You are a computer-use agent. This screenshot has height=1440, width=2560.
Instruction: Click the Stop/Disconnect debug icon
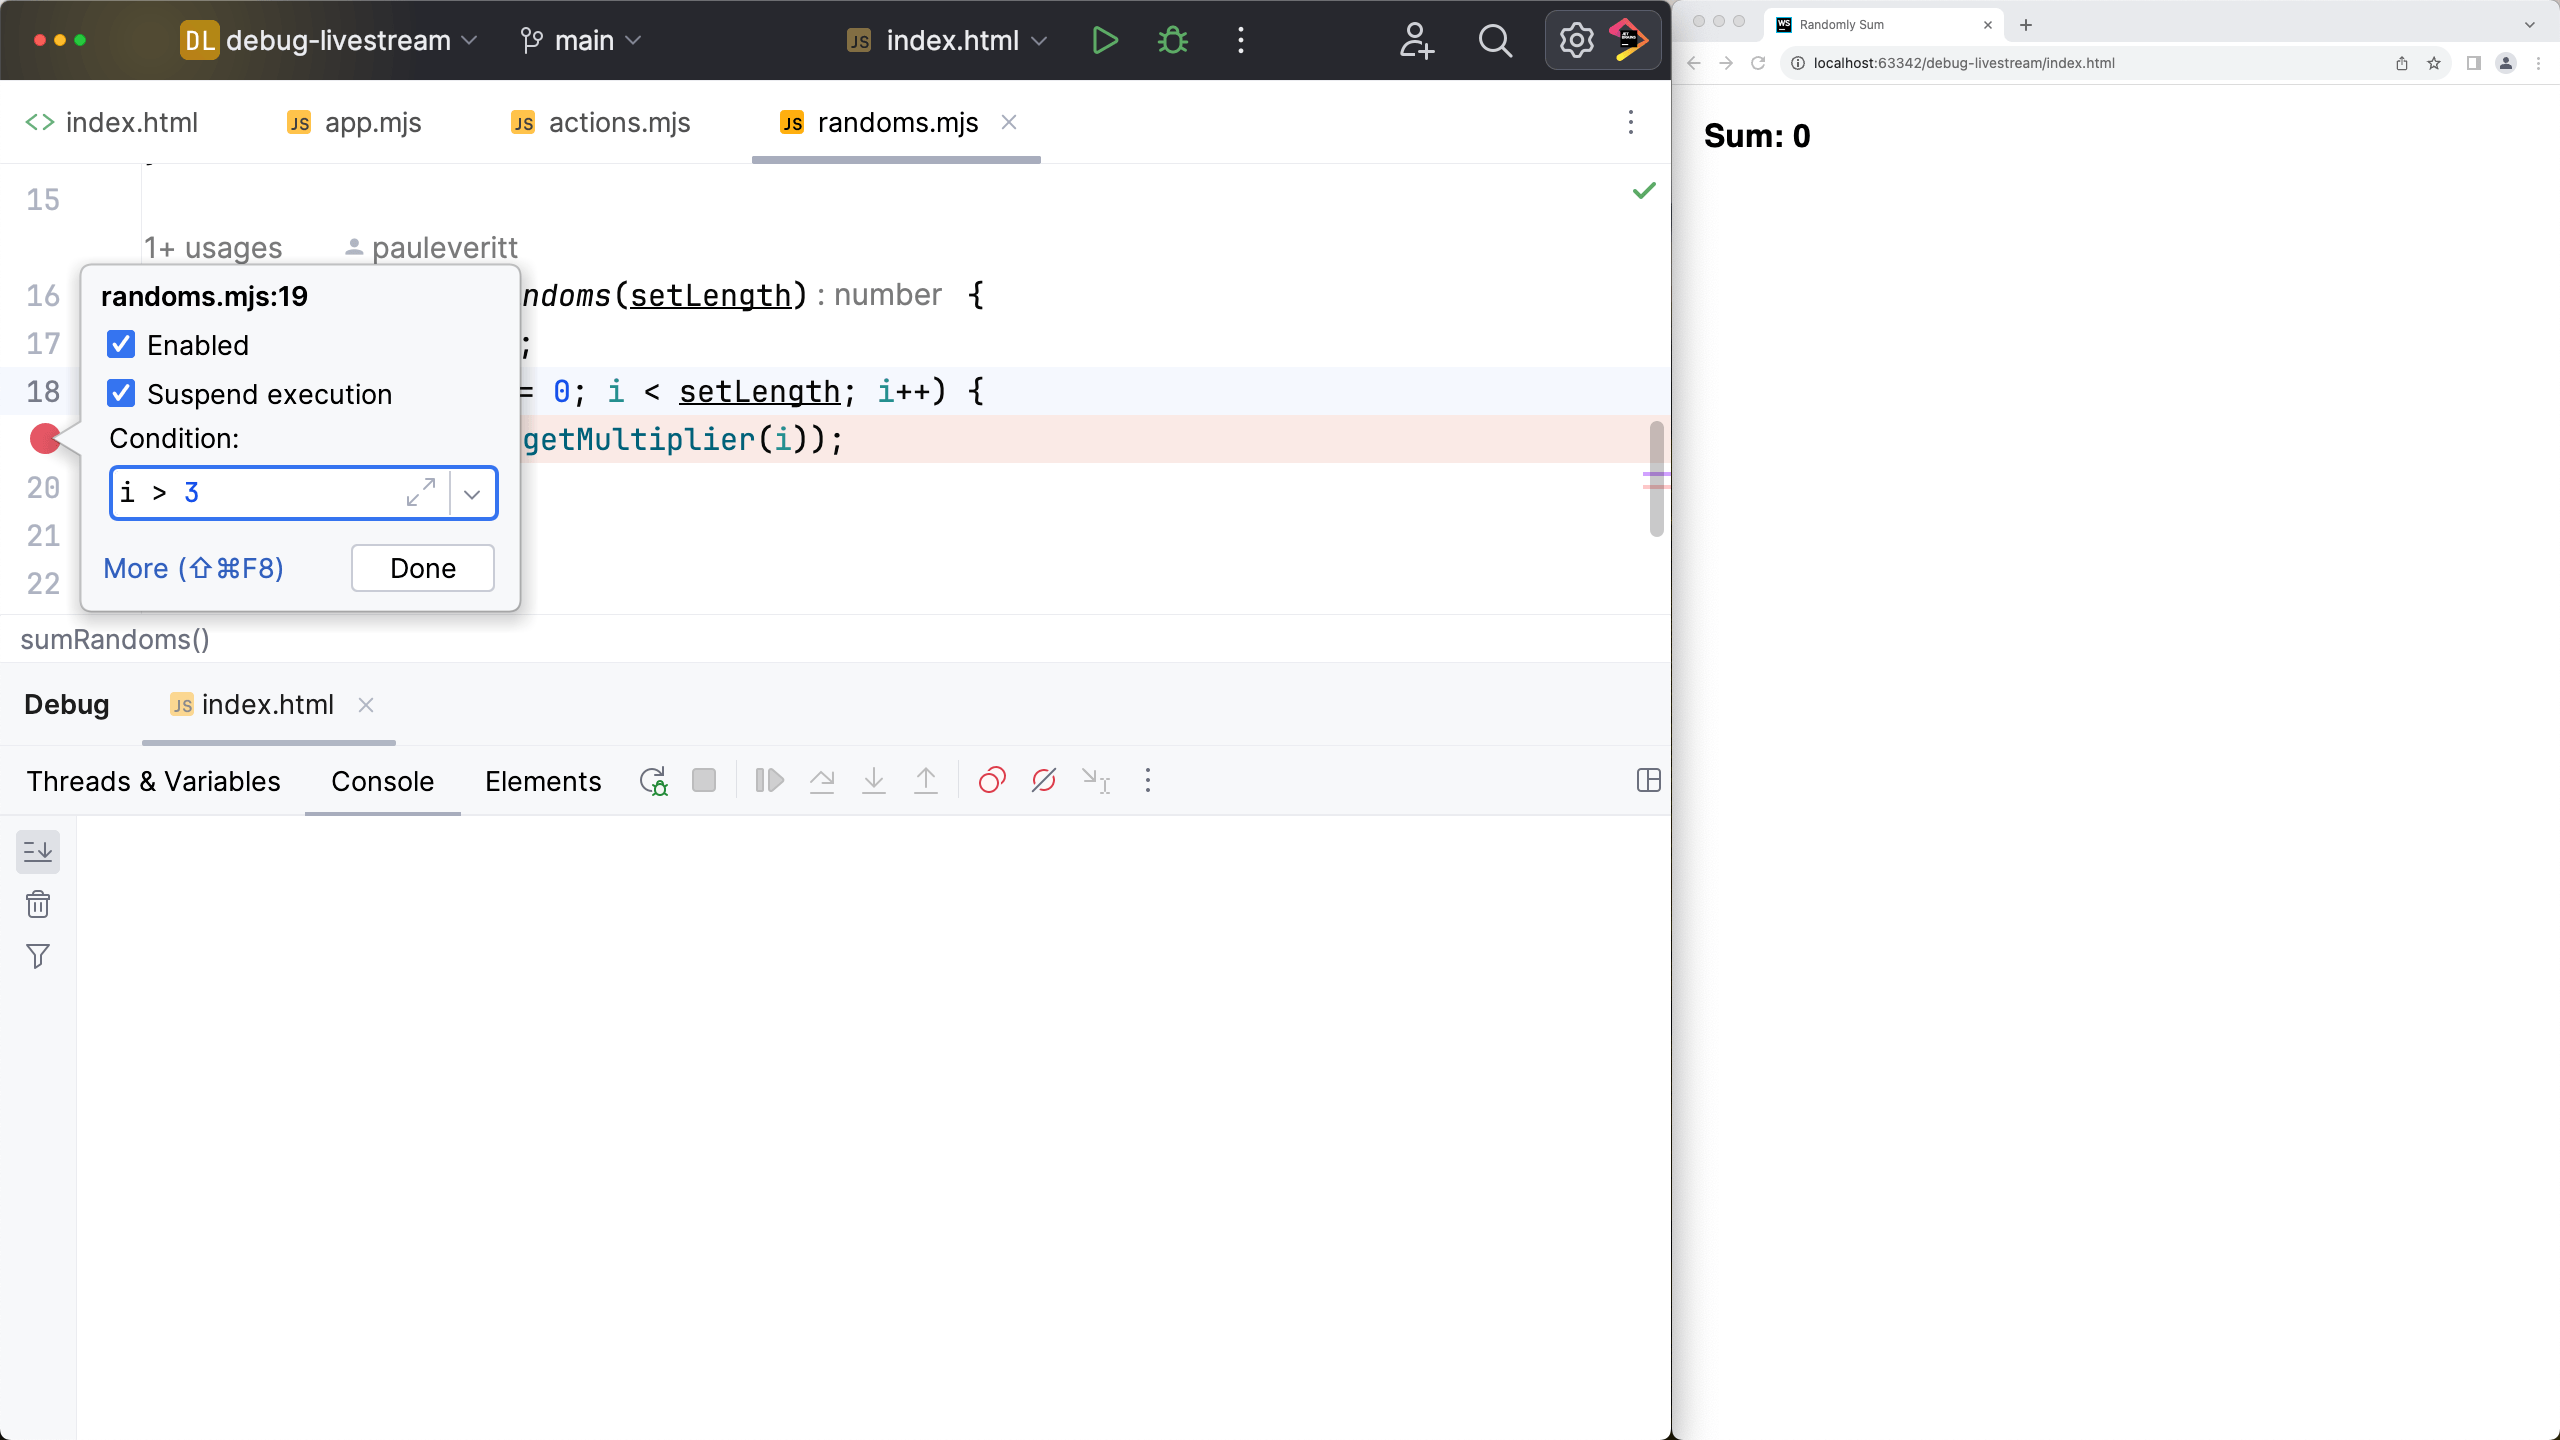click(703, 782)
